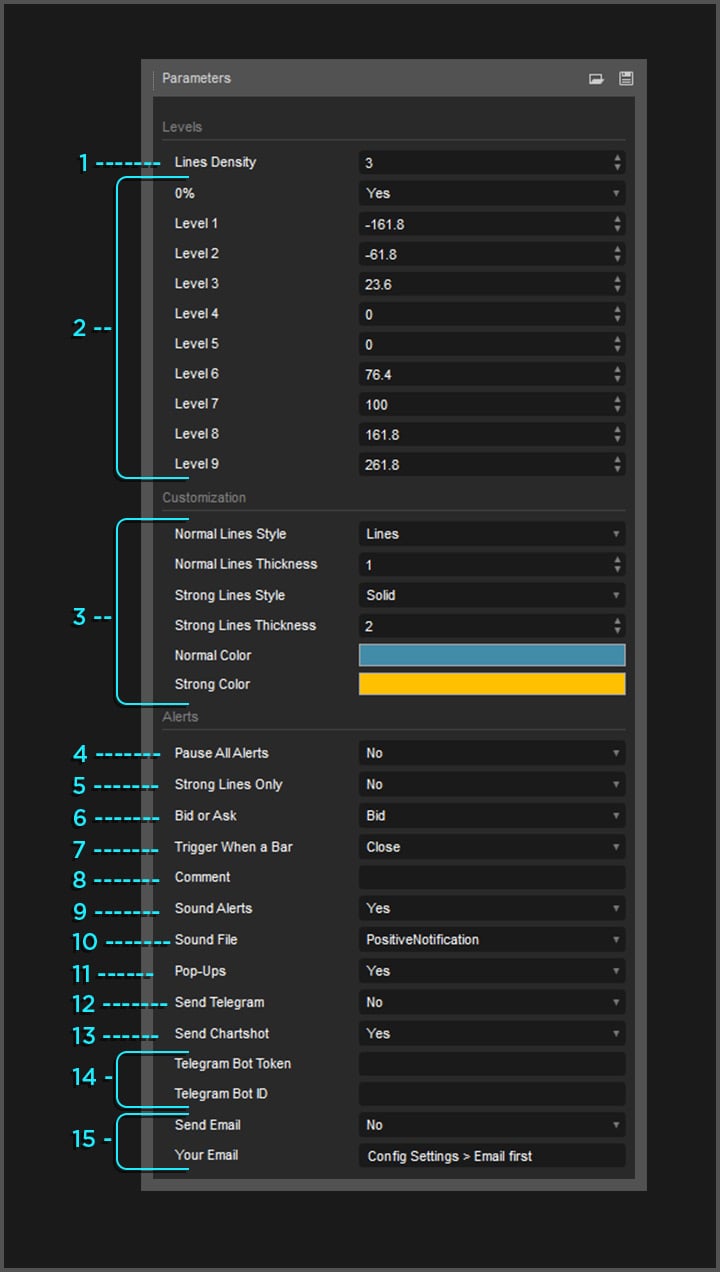Open the Sound File PositiveNotification dropdown
The image size is (720, 1272).
click(x=492, y=940)
